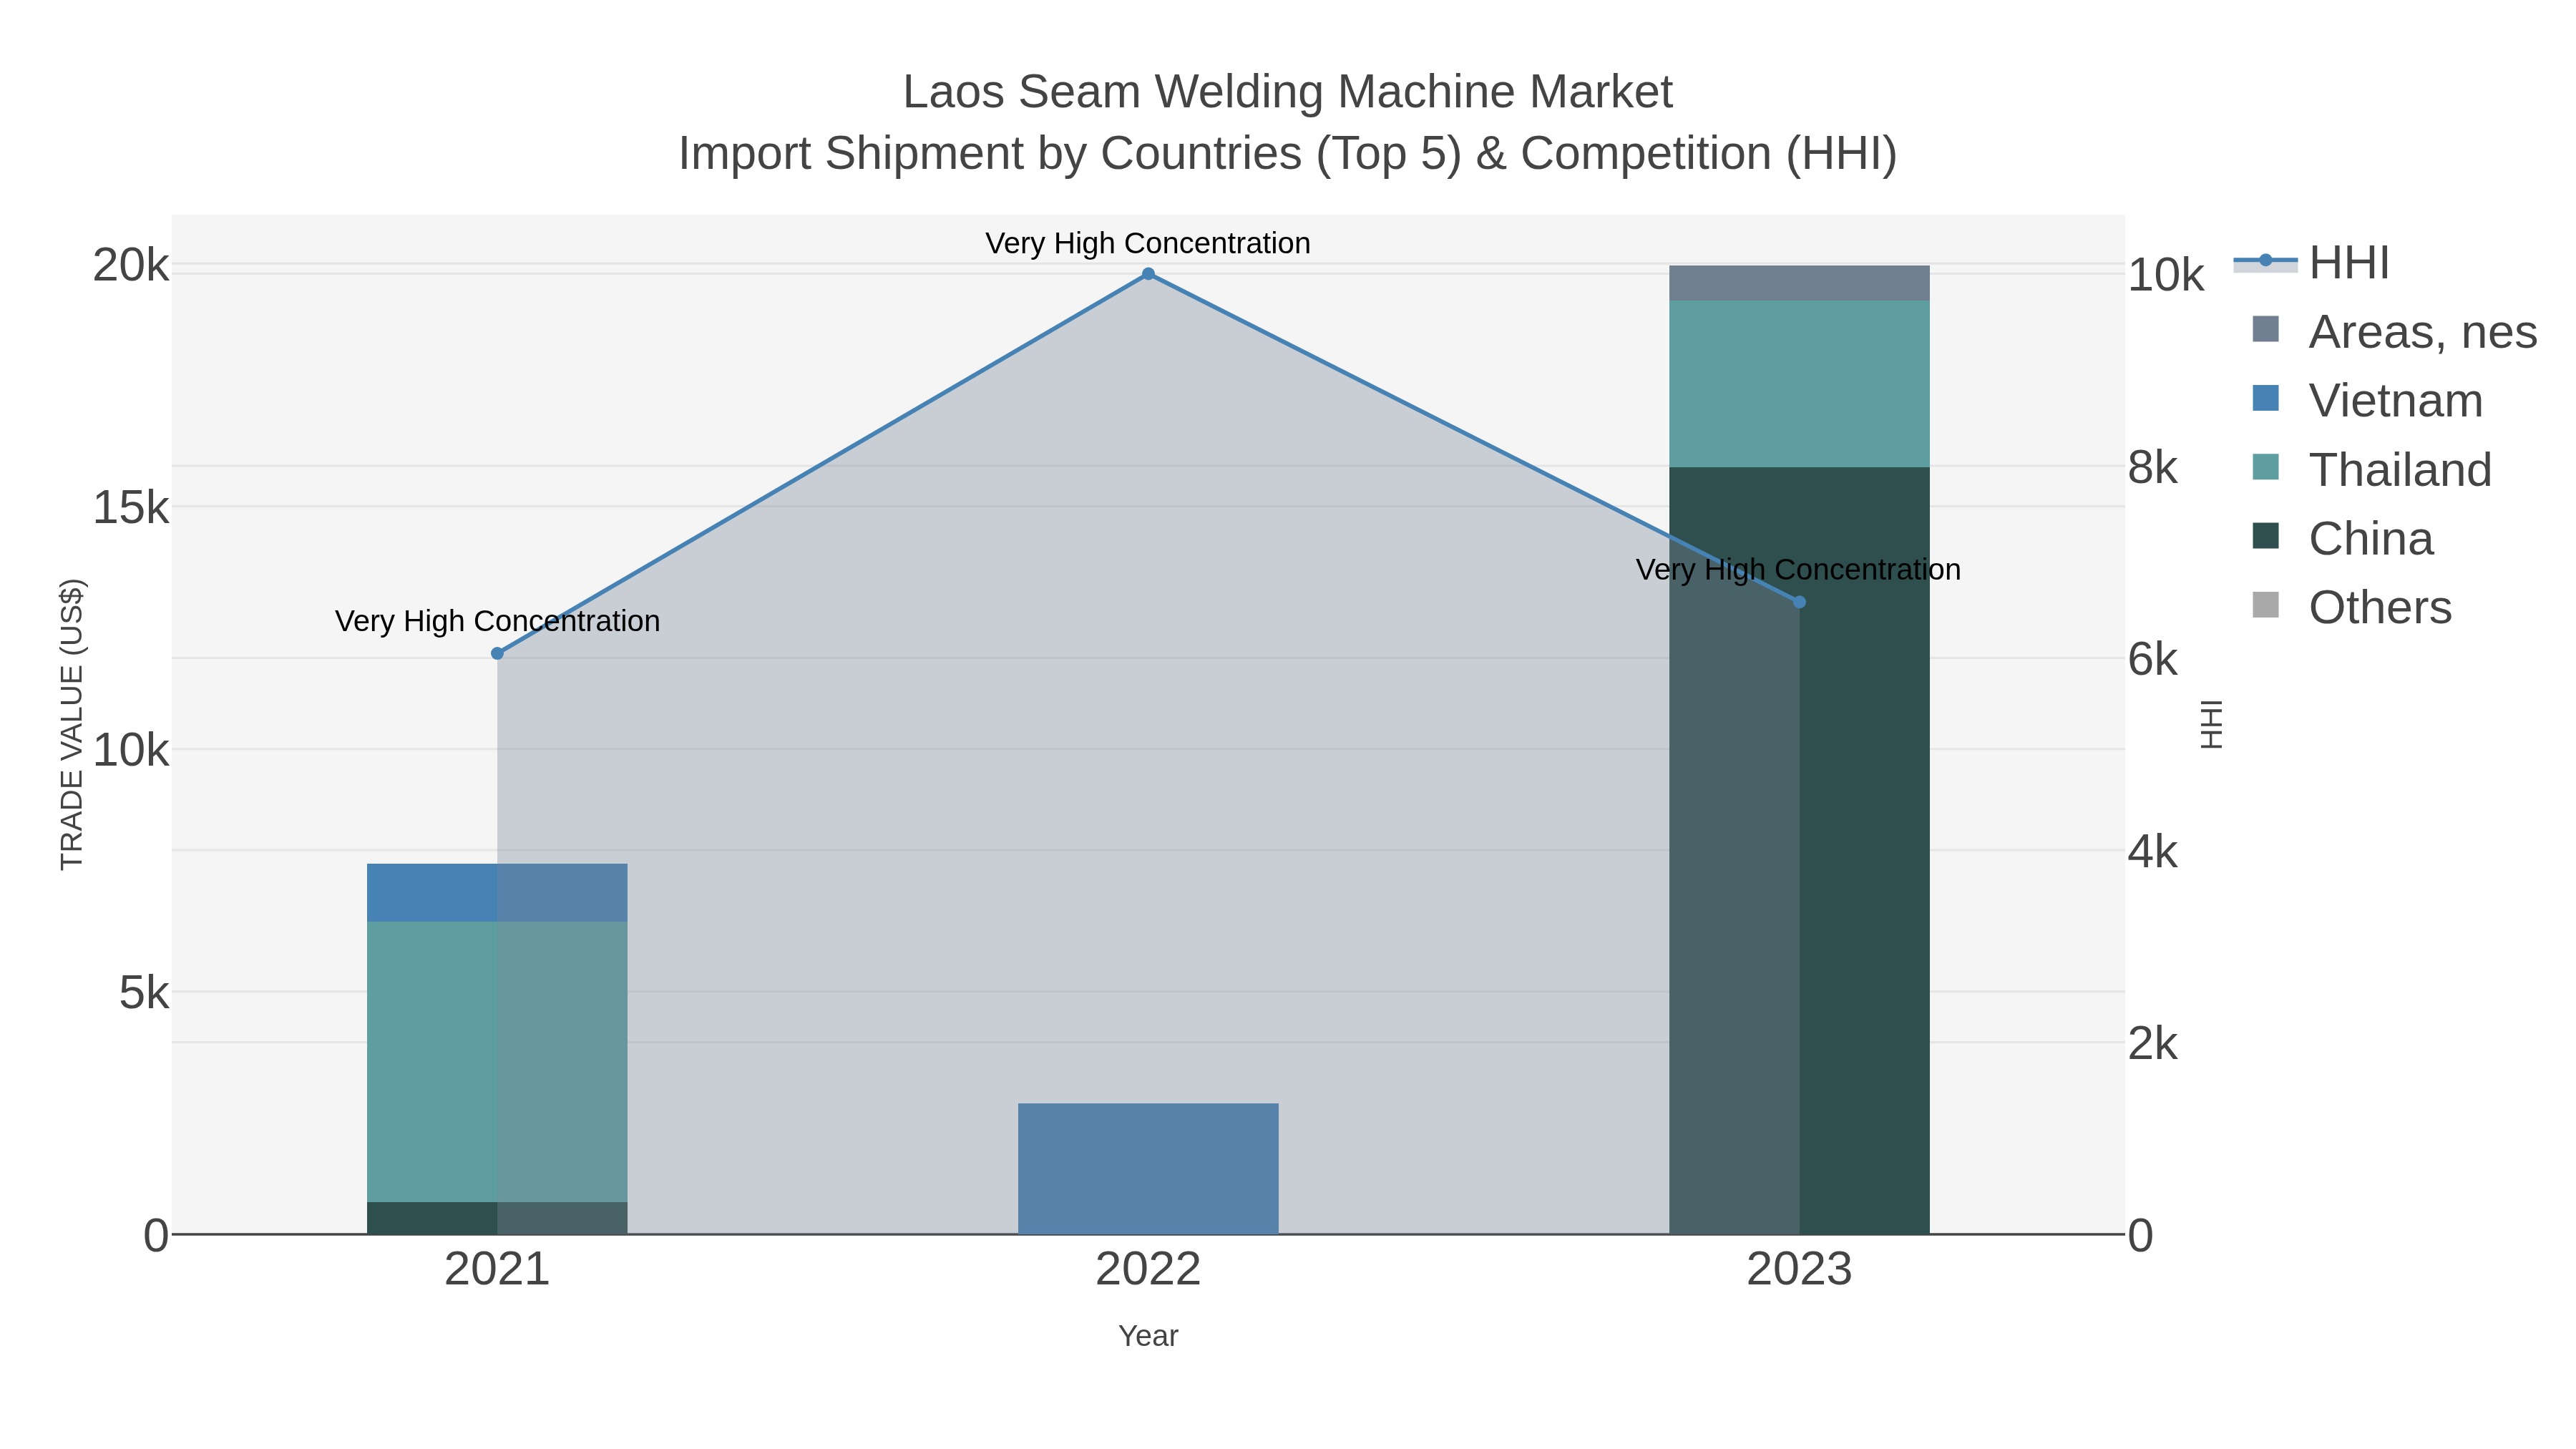Toggle the Thailand legend entry
This screenshot has width=2576, height=1449.
click(2371, 469)
